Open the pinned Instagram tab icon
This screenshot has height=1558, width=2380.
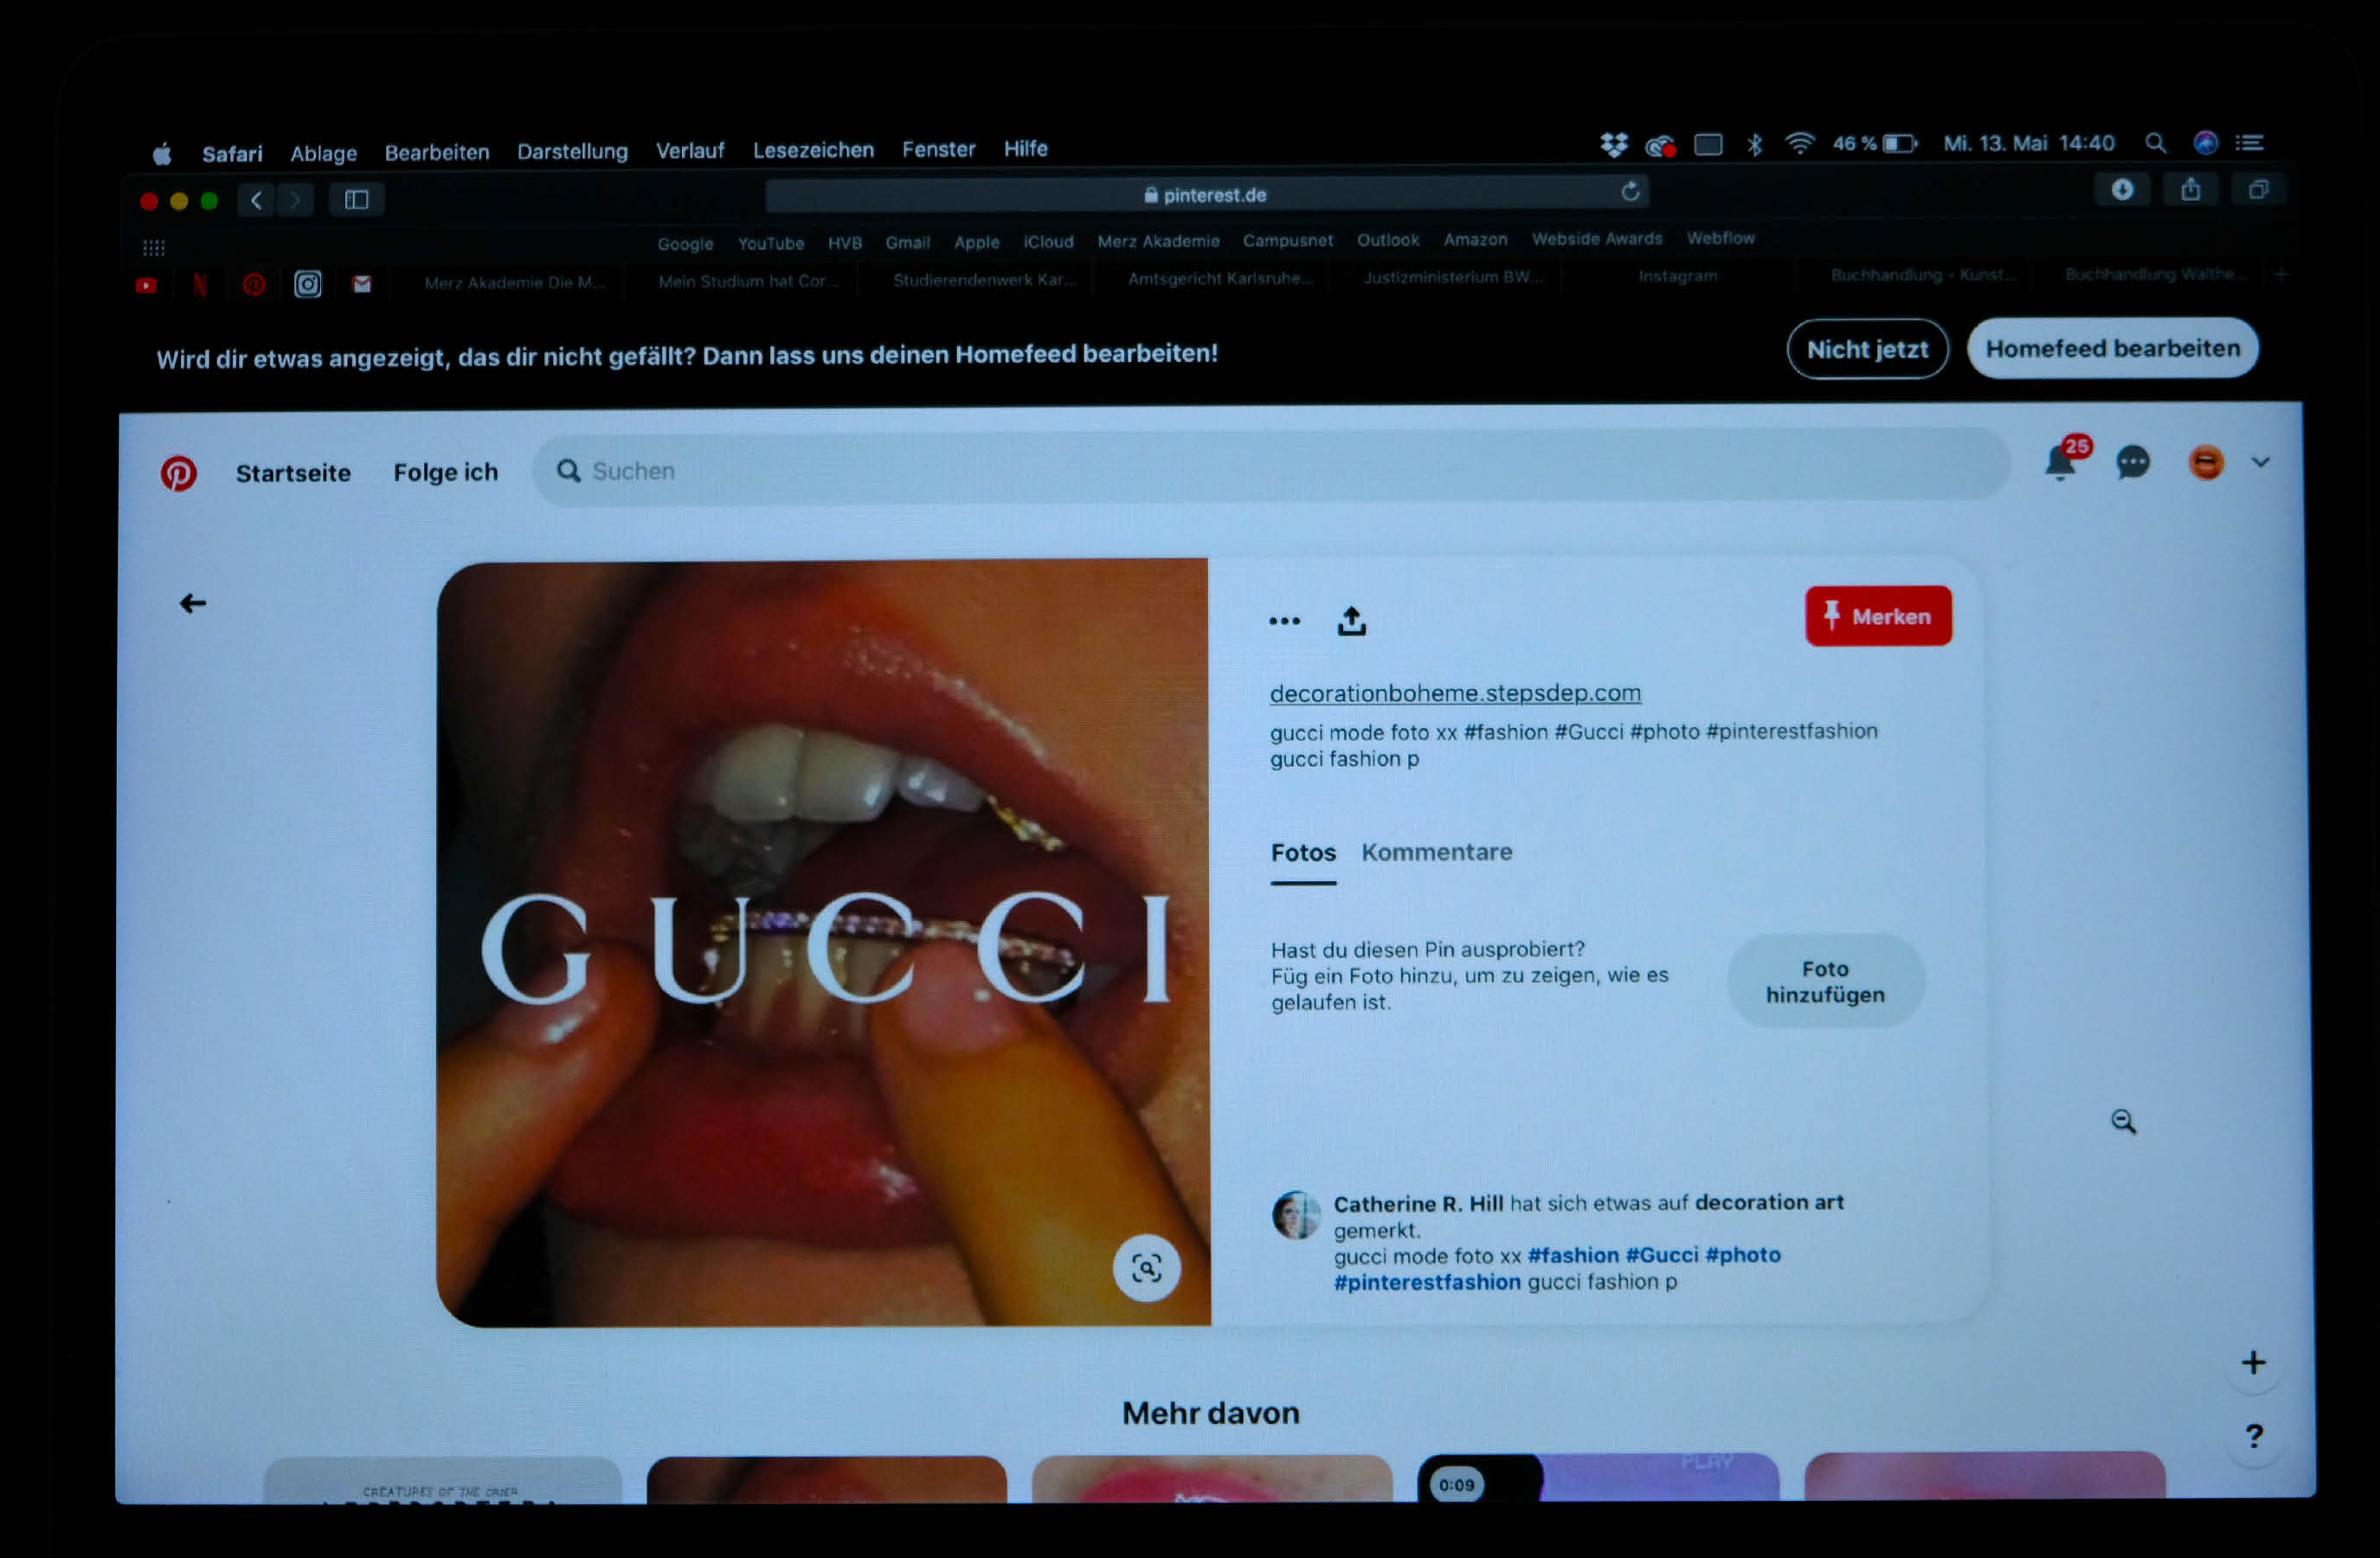click(x=308, y=285)
